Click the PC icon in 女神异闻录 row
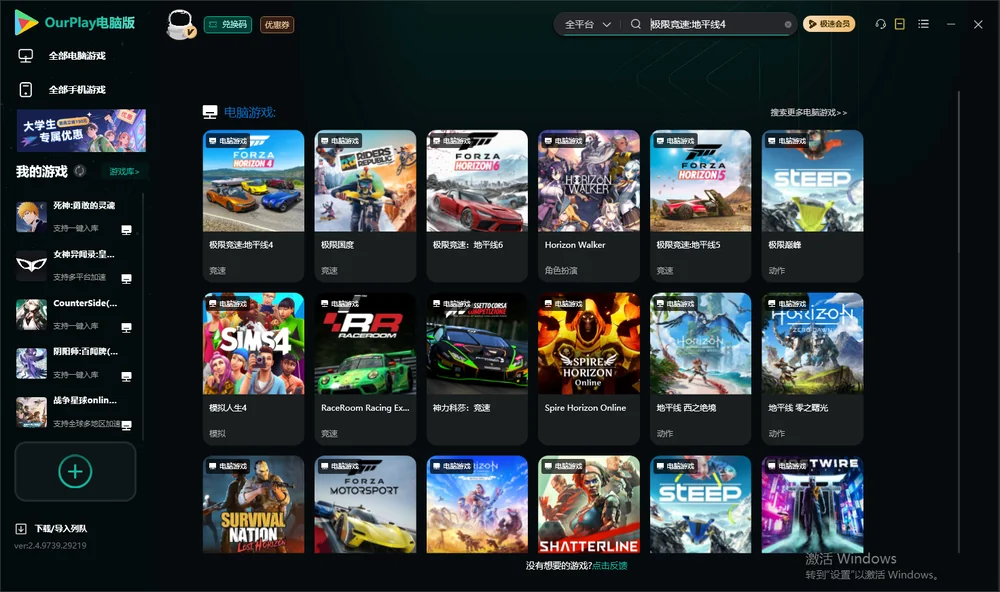Viewport: 1000px width, 592px height. (126, 279)
